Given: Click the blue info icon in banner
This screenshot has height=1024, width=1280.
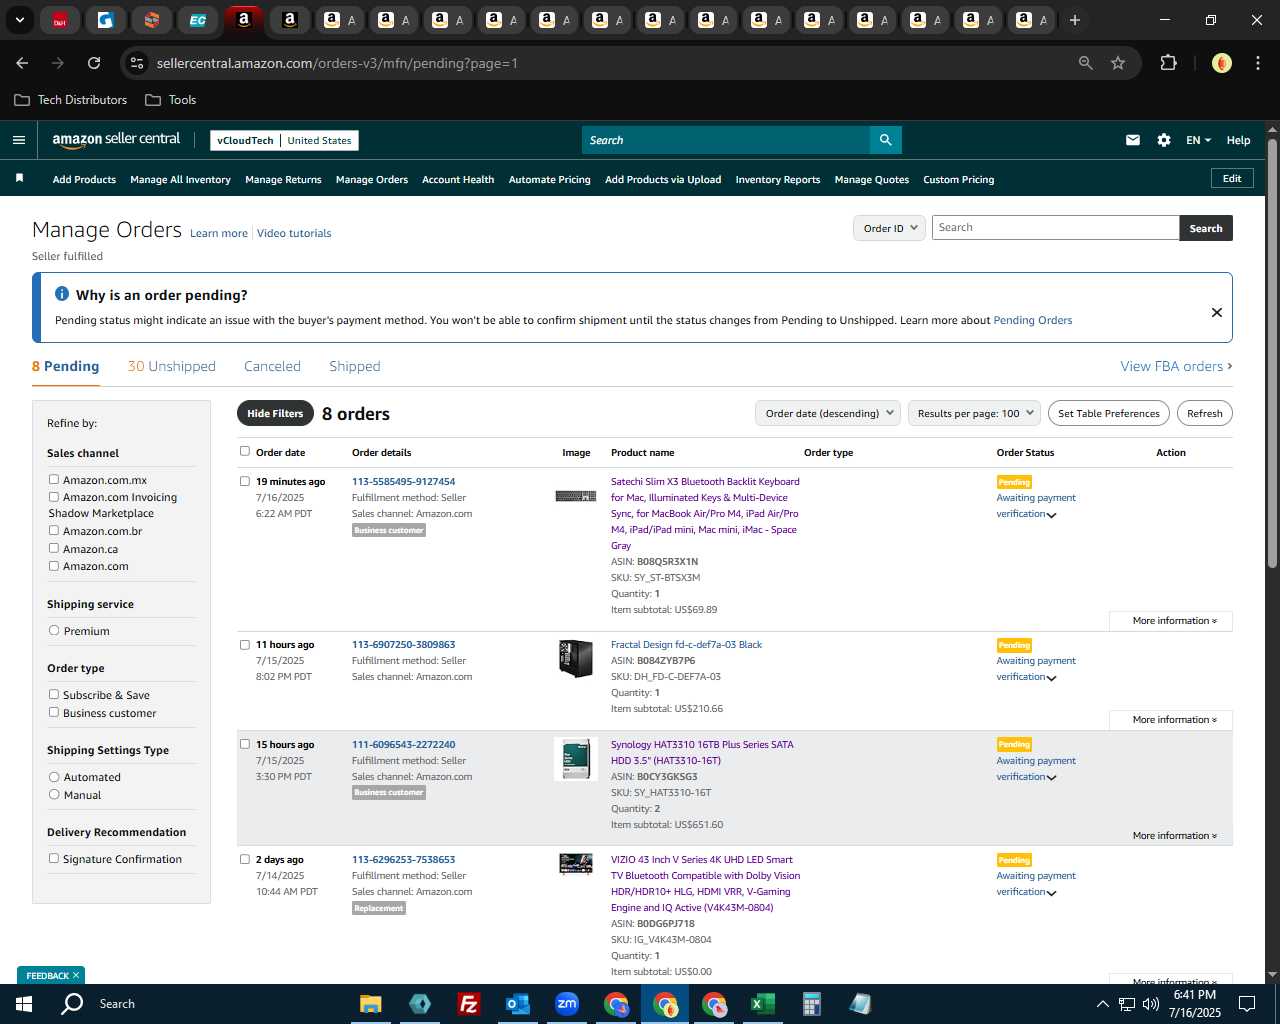Looking at the screenshot, I should point(61,294).
